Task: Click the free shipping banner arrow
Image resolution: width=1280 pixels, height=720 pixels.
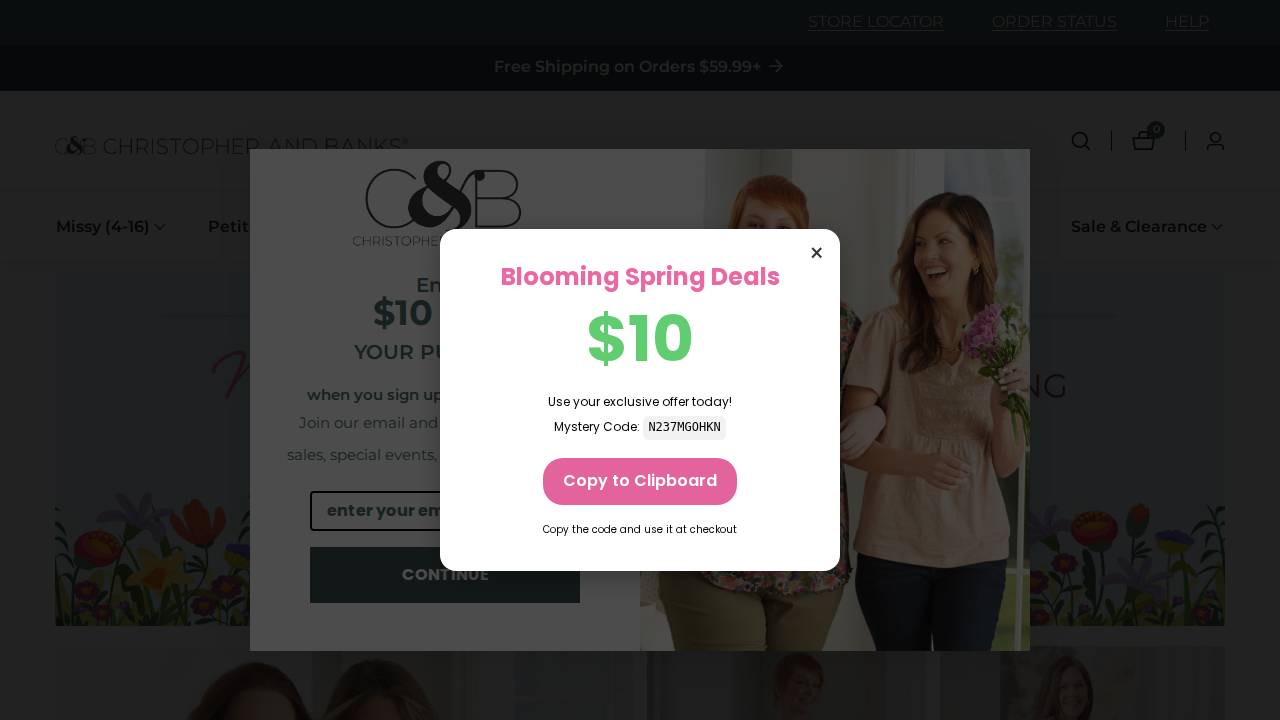Action: click(776, 66)
